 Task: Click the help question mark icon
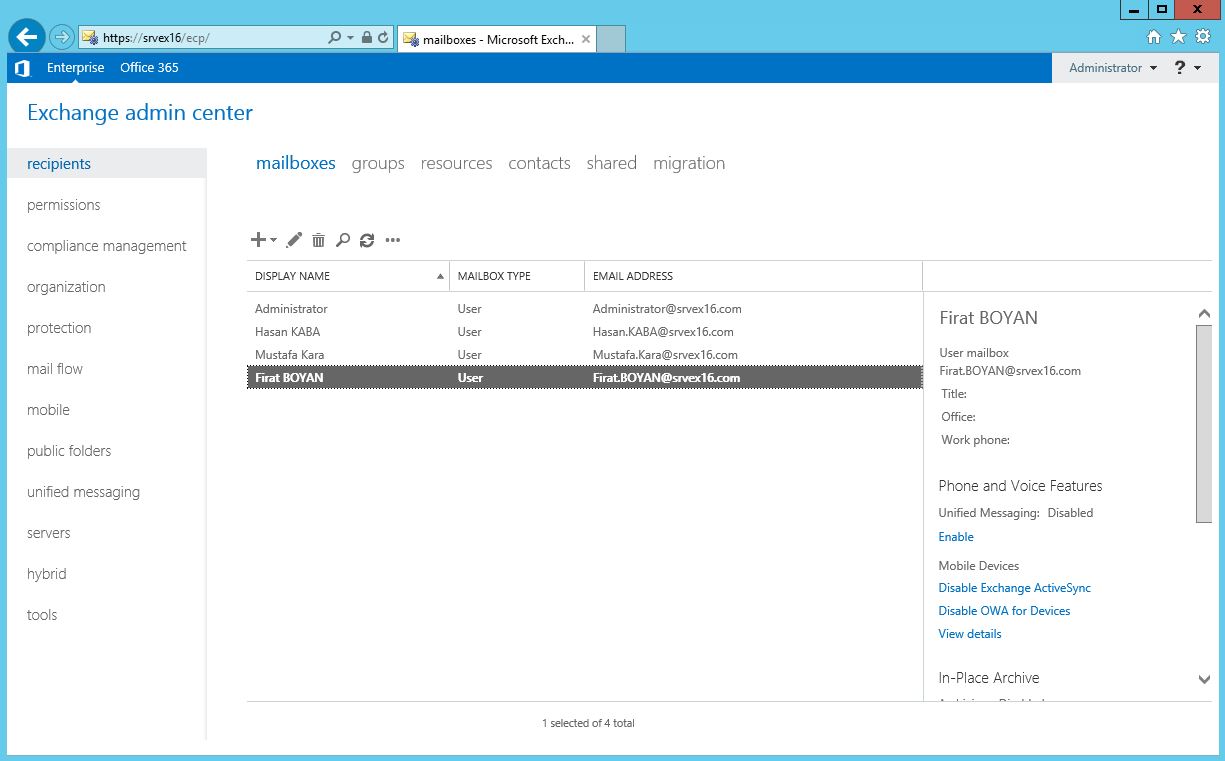coord(1180,68)
